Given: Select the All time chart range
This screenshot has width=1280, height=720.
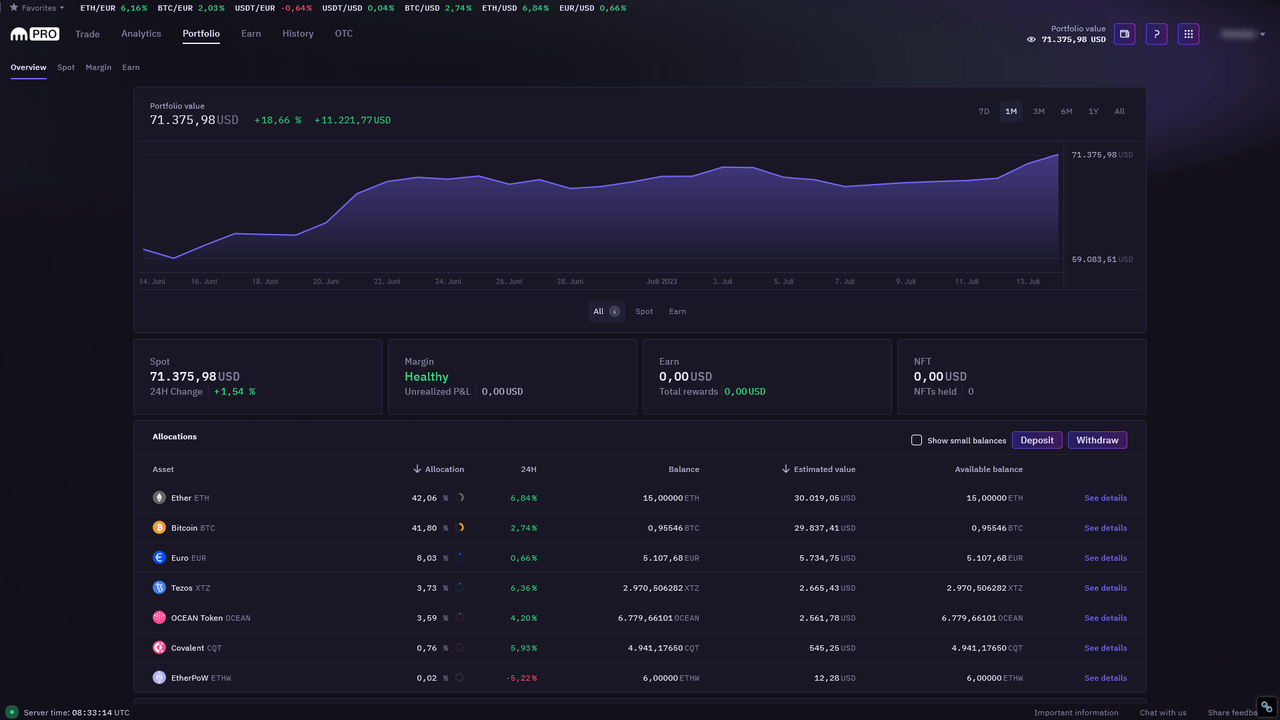Looking at the screenshot, I should pyautogui.click(x=1119, y=111).
